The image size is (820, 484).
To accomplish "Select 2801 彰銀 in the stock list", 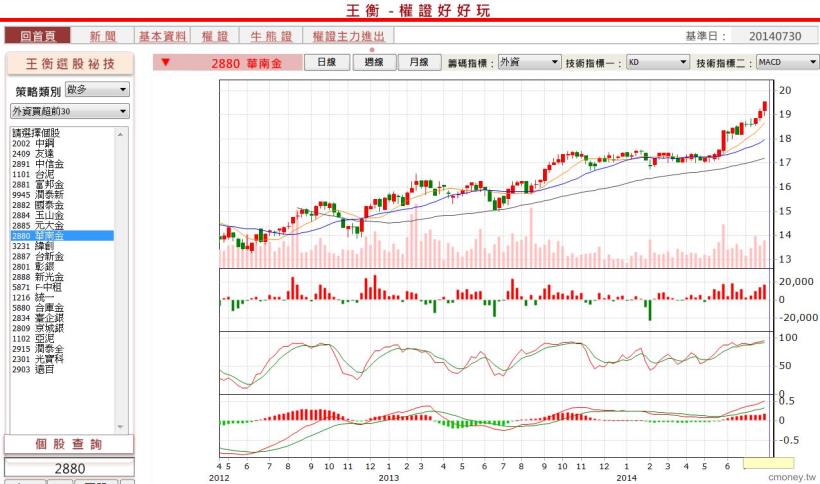I will point(62,267).
